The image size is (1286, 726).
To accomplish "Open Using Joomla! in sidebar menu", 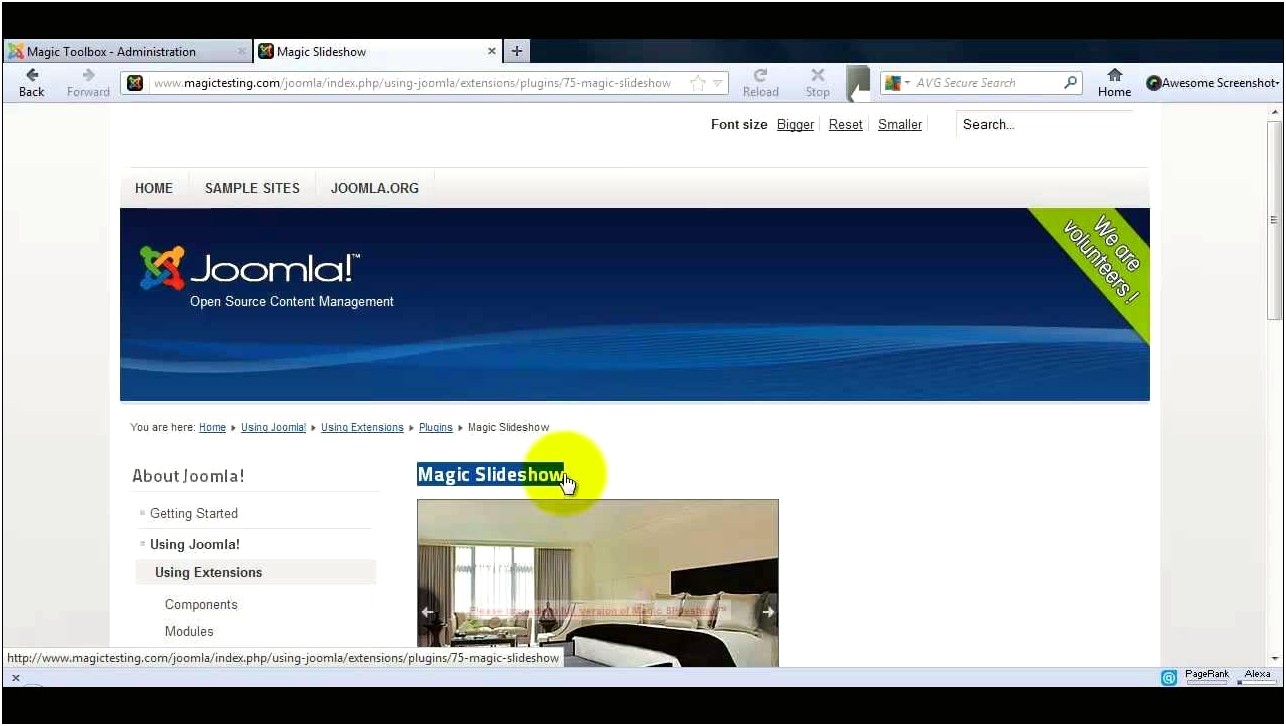I will pyautogui.click(x=195, y=545).
